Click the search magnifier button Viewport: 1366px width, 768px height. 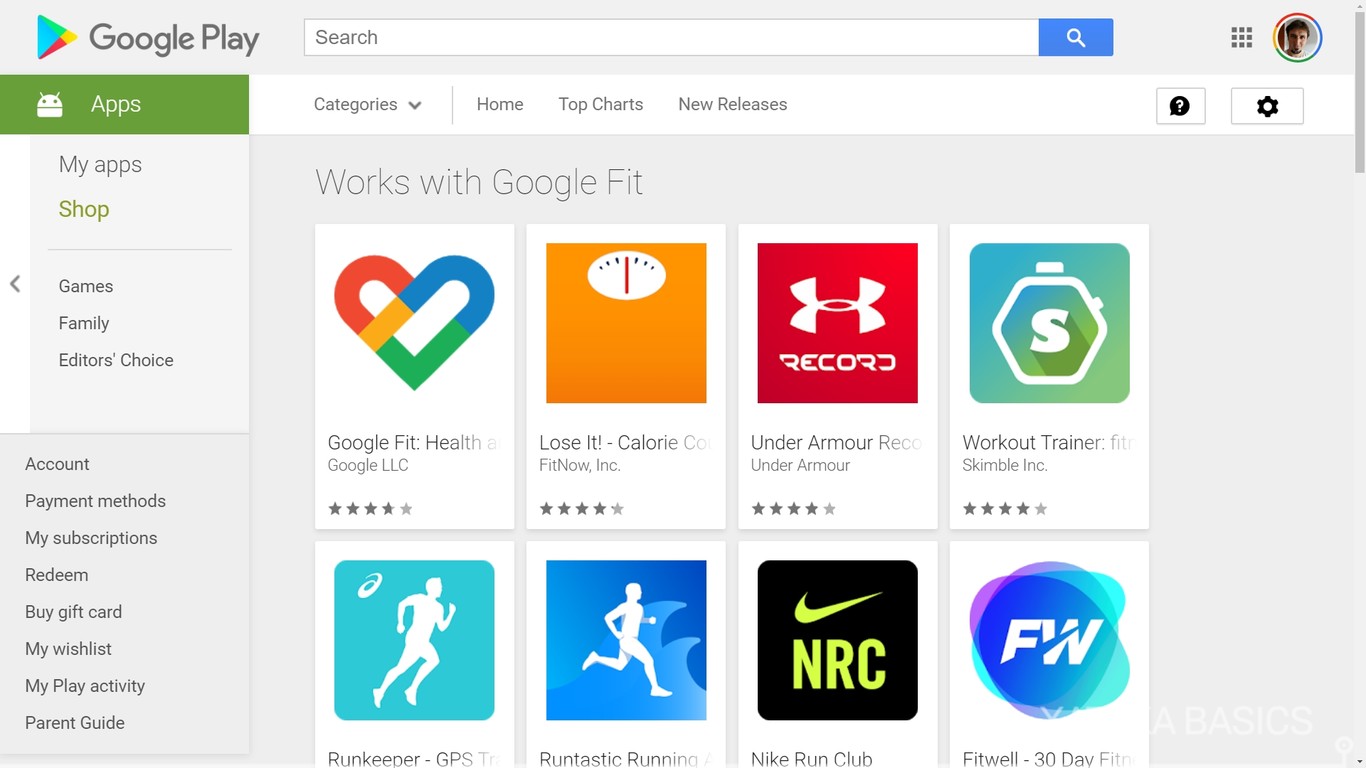(1075, 37)
